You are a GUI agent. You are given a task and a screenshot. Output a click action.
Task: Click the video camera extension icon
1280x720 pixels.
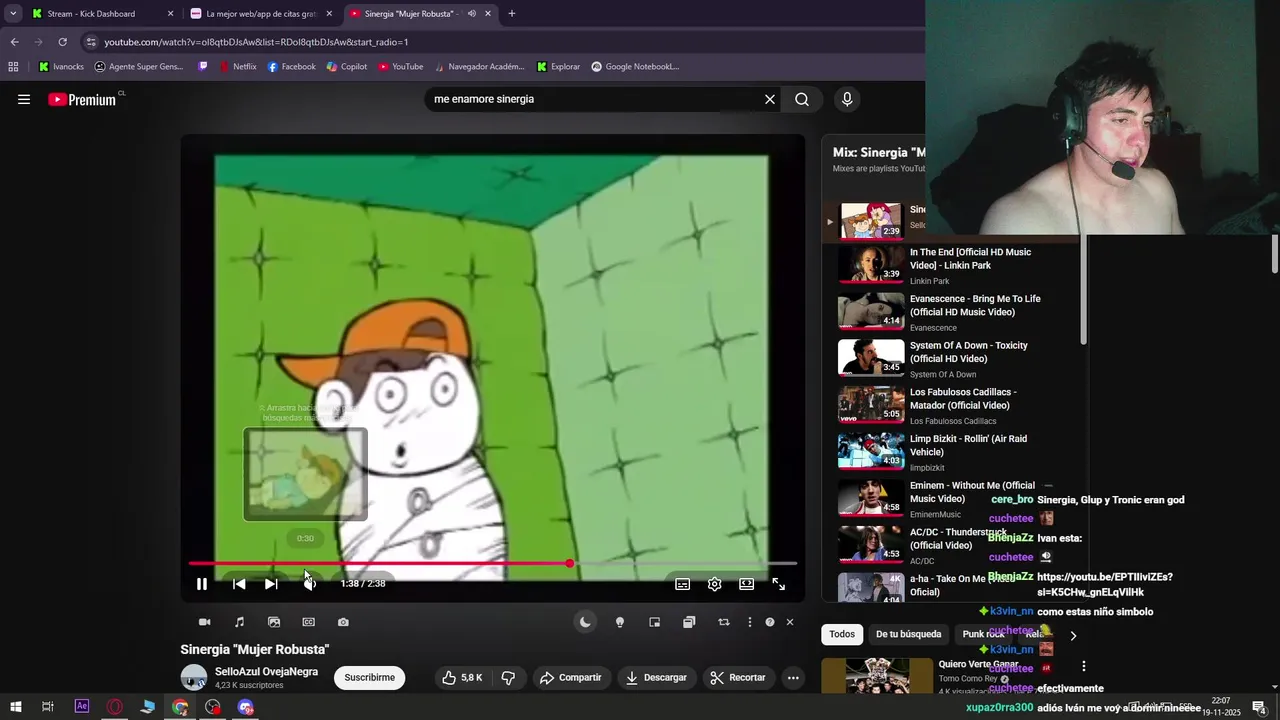[x=205, y=622]
